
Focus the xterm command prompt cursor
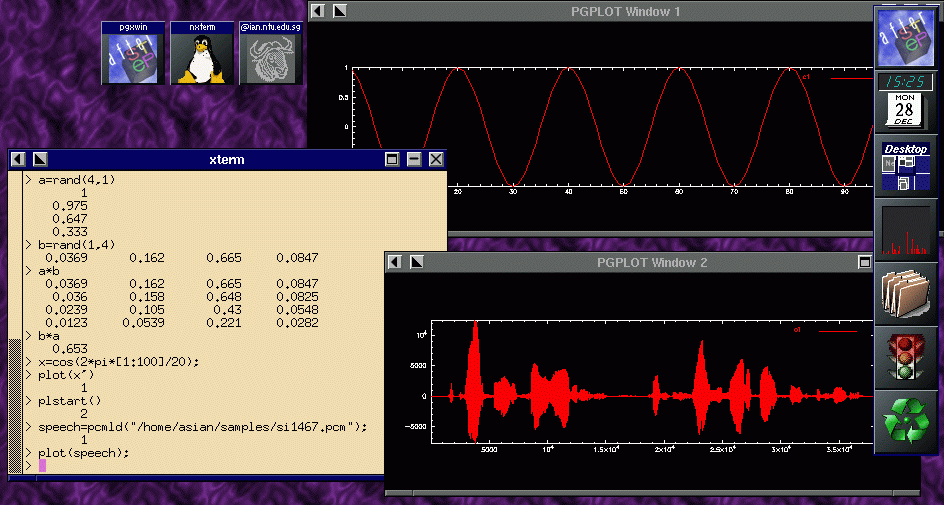pos(42,466)
